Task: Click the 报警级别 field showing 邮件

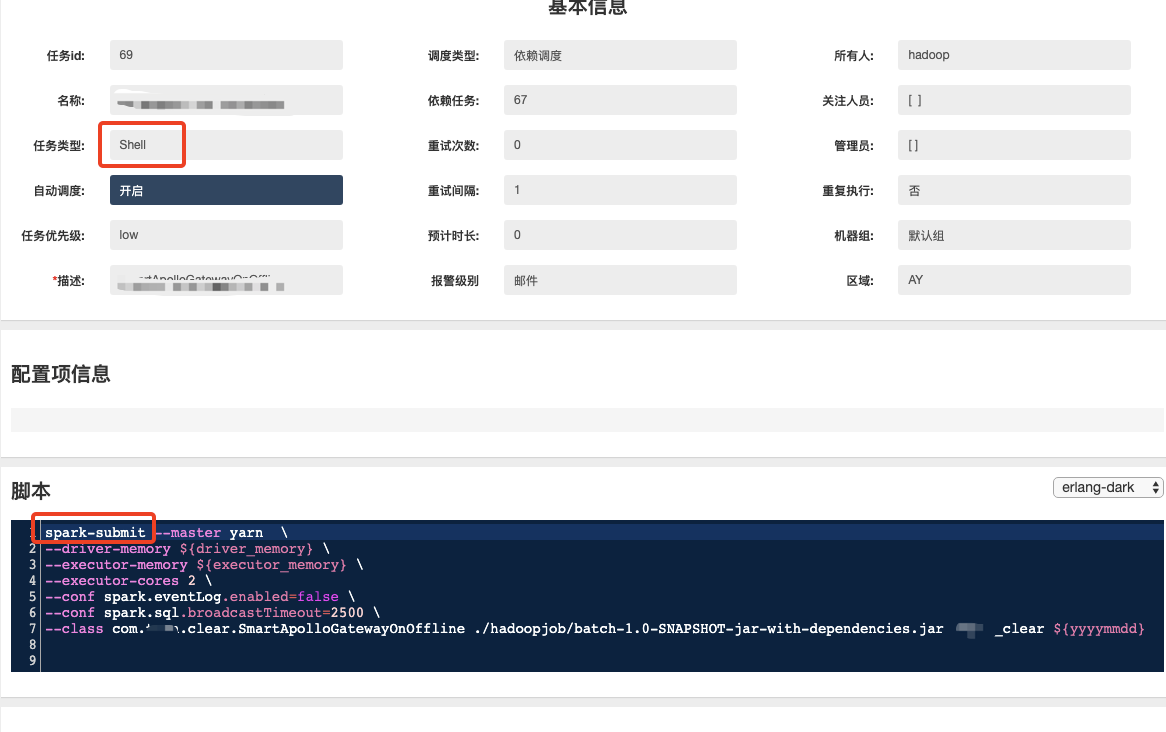Action: click(x=620, y=280)
